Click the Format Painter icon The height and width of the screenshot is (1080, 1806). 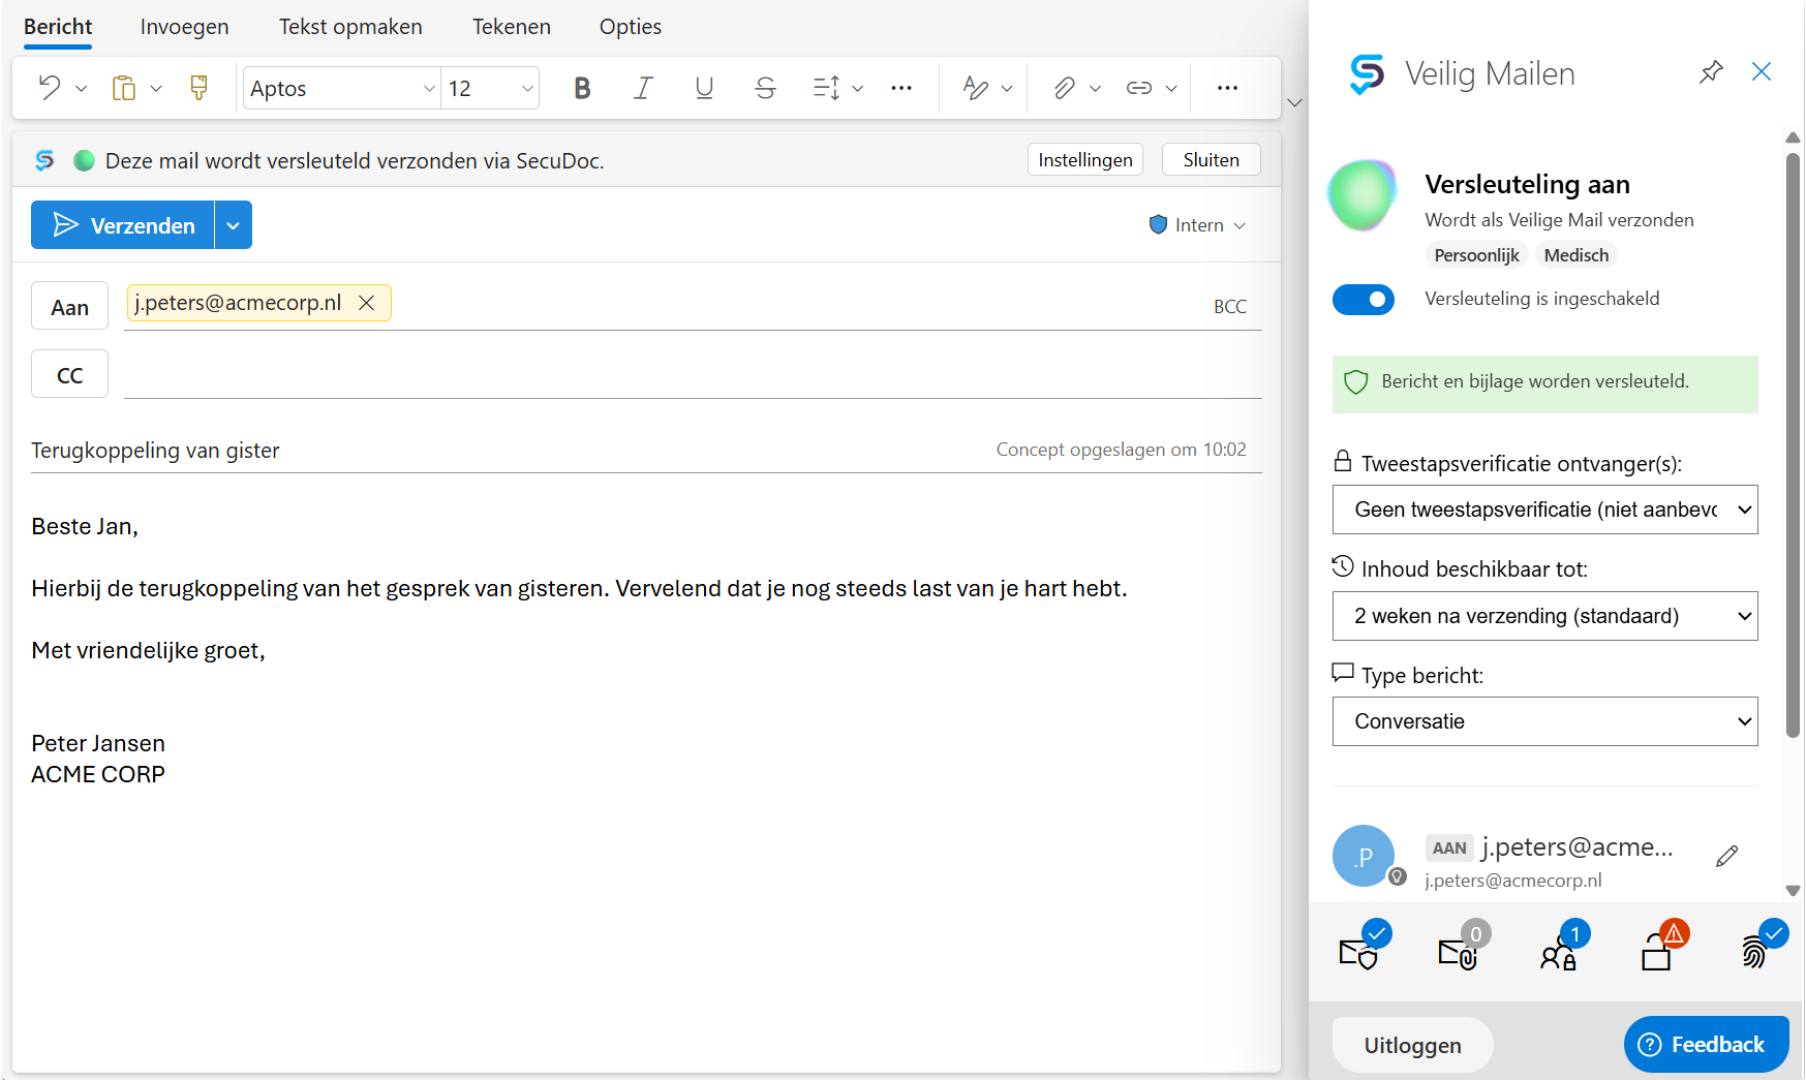(199, 88)
